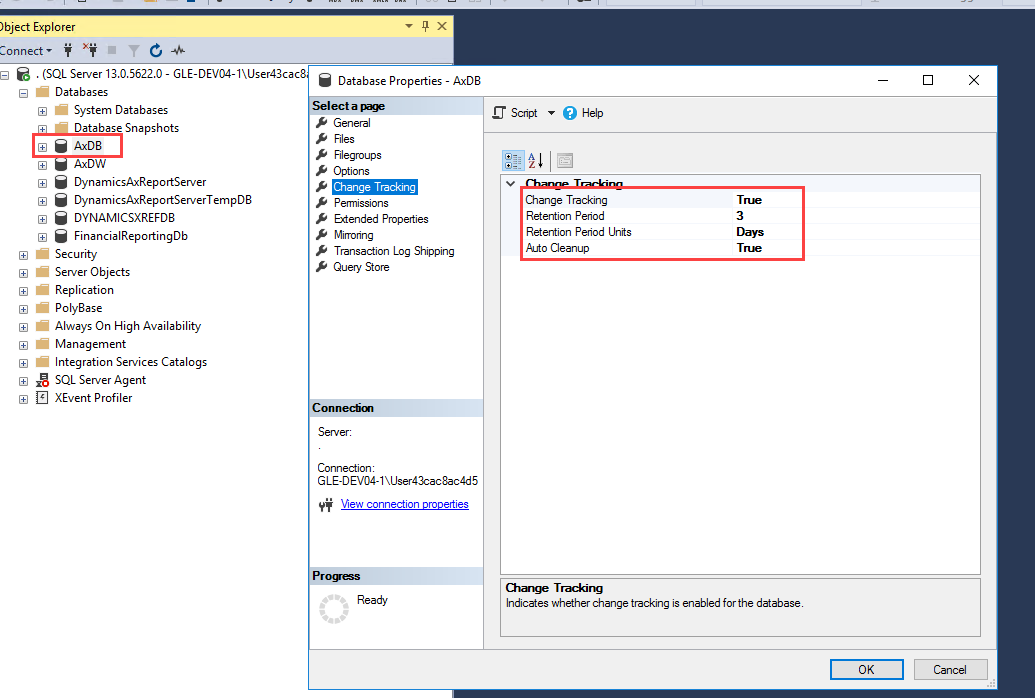Click the XEvent Profiler icon

point(42,398)
